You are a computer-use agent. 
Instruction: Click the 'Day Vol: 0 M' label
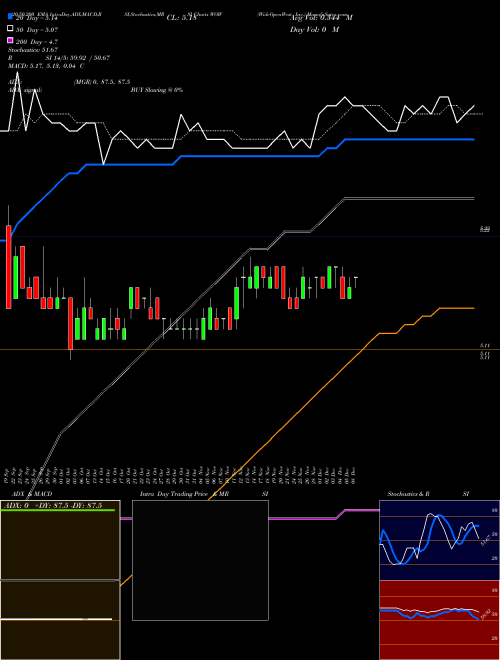314,29
